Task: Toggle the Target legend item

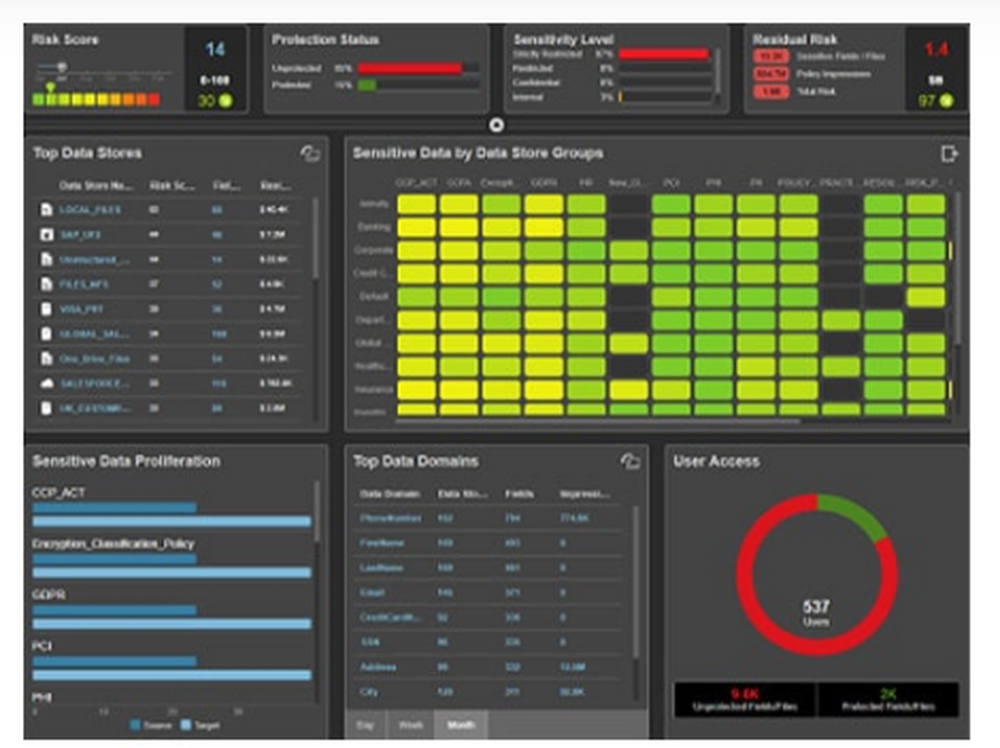Action: coord(201,725)
